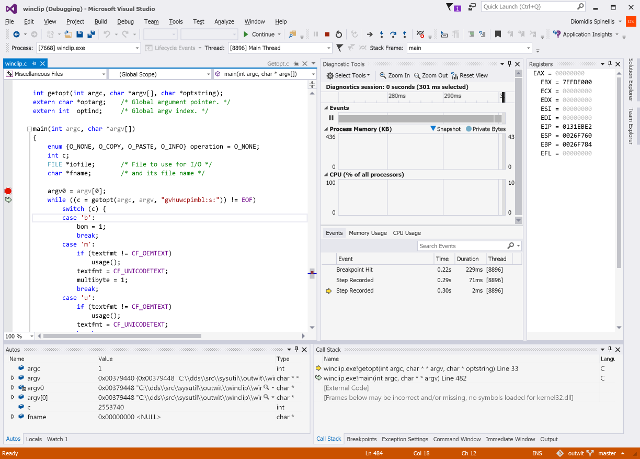
Task: Click the Step Into icon
Action: click(x=381, y=35)
